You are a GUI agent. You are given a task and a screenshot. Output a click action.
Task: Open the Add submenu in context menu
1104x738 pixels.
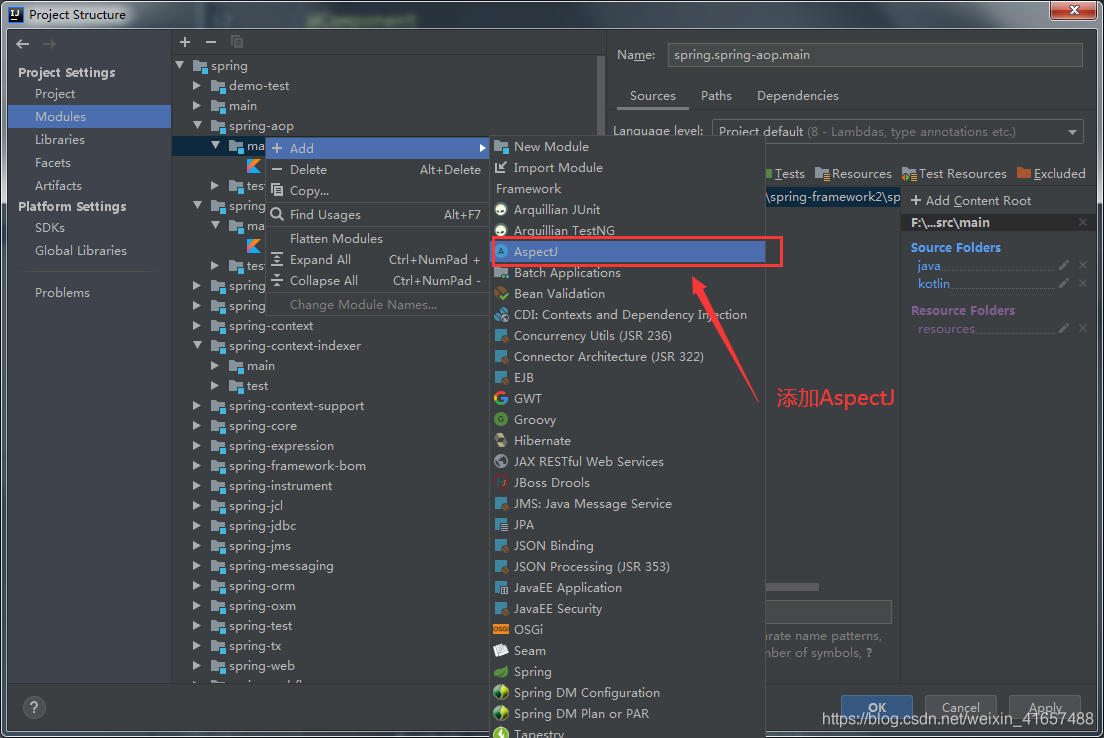[378, 148]
